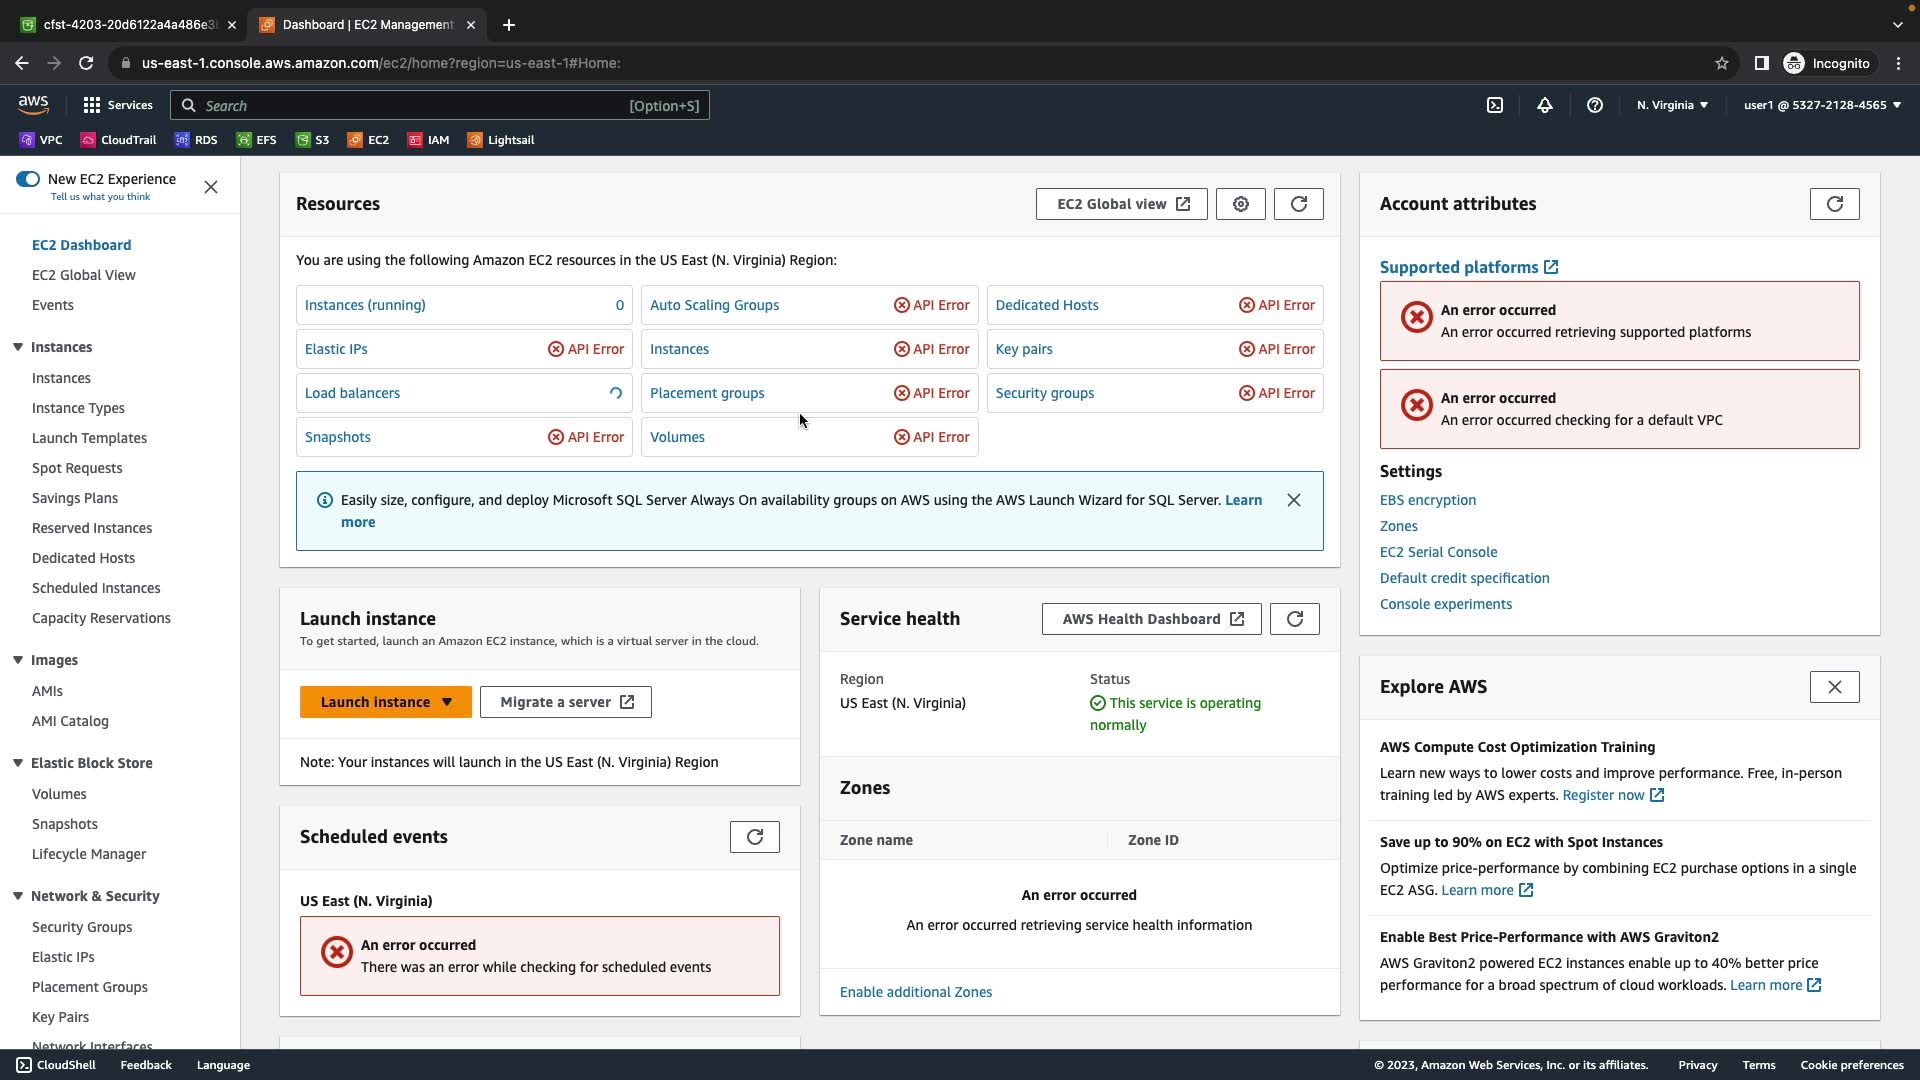
Task: Open the help question mark icon
Action: click(1594, 105)
